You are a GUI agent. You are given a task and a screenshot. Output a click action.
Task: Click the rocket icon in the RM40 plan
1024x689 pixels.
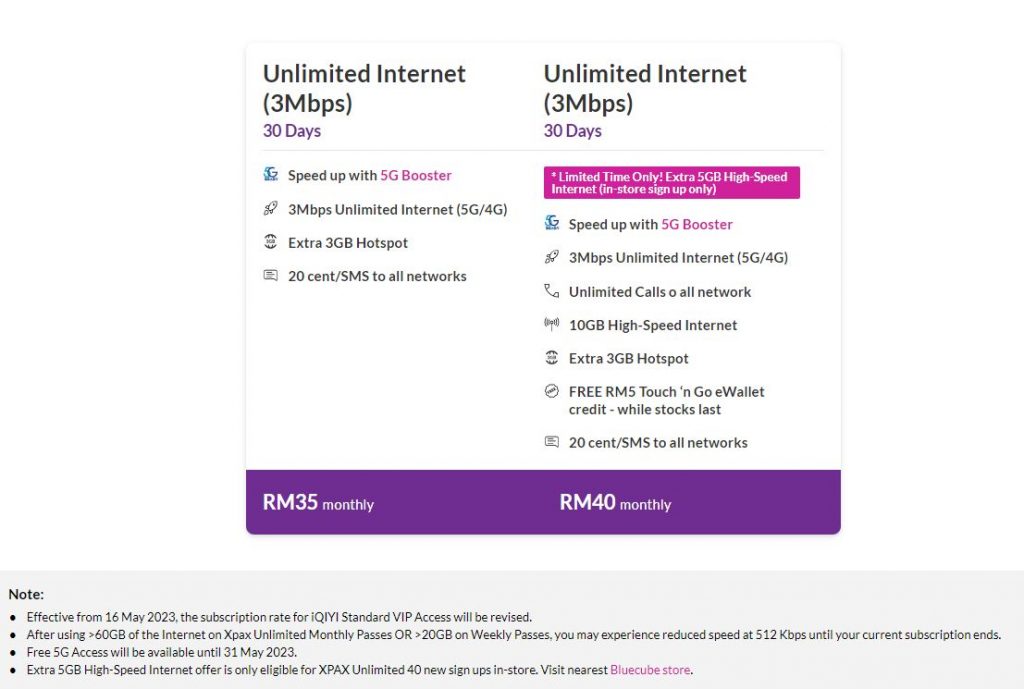click(551, 257)
